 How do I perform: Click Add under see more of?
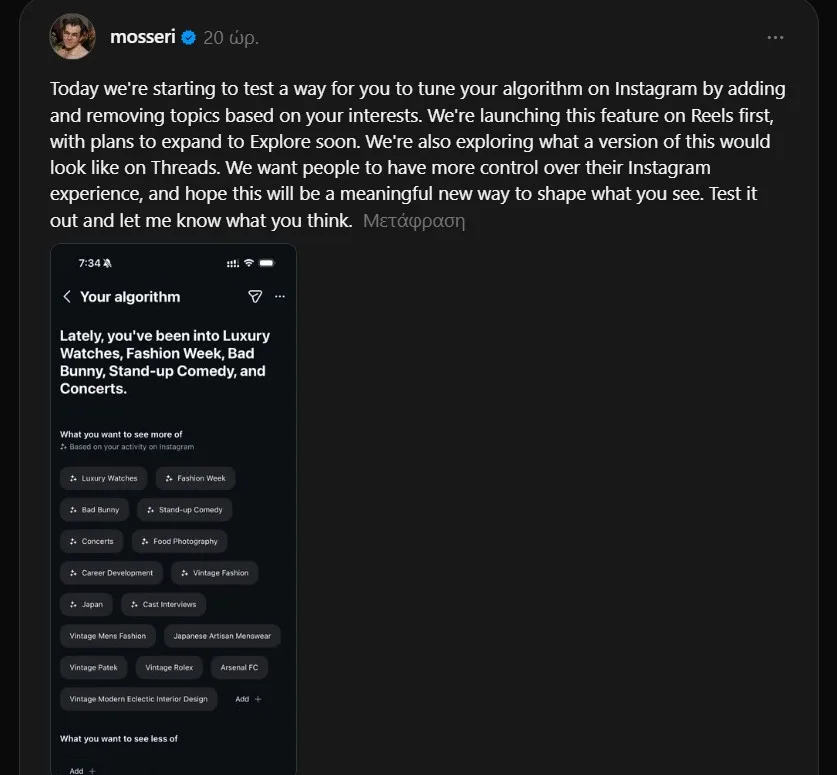(x=248, y=699)
